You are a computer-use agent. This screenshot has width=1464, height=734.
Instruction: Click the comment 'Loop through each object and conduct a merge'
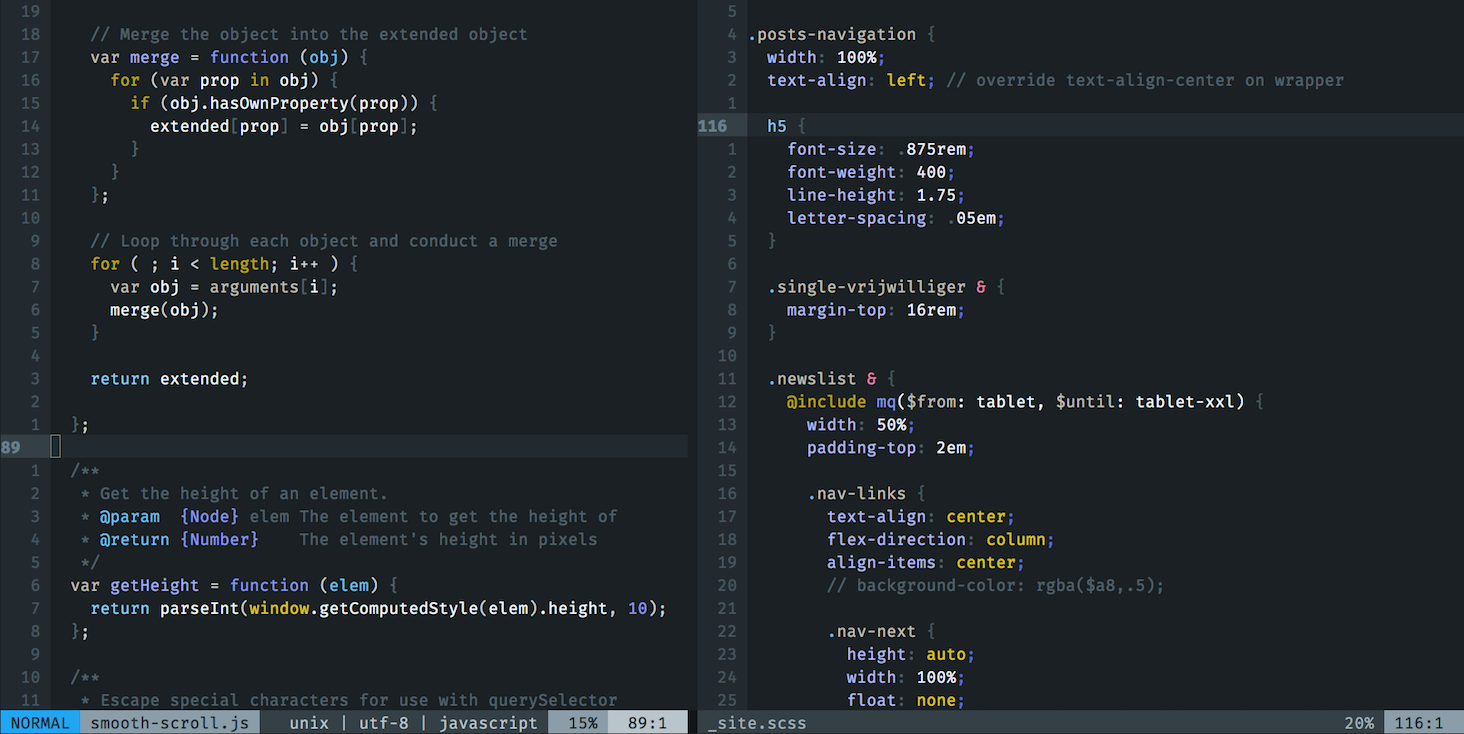[324, 241]
